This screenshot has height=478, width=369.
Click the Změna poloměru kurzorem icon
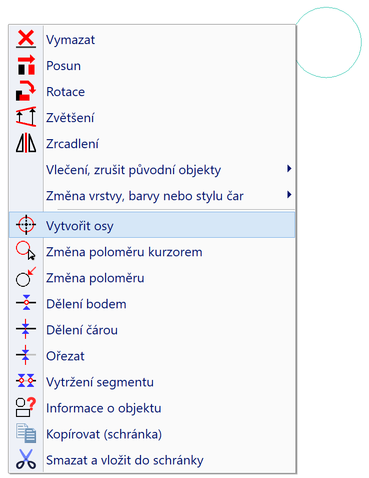(x=26, y=251)
